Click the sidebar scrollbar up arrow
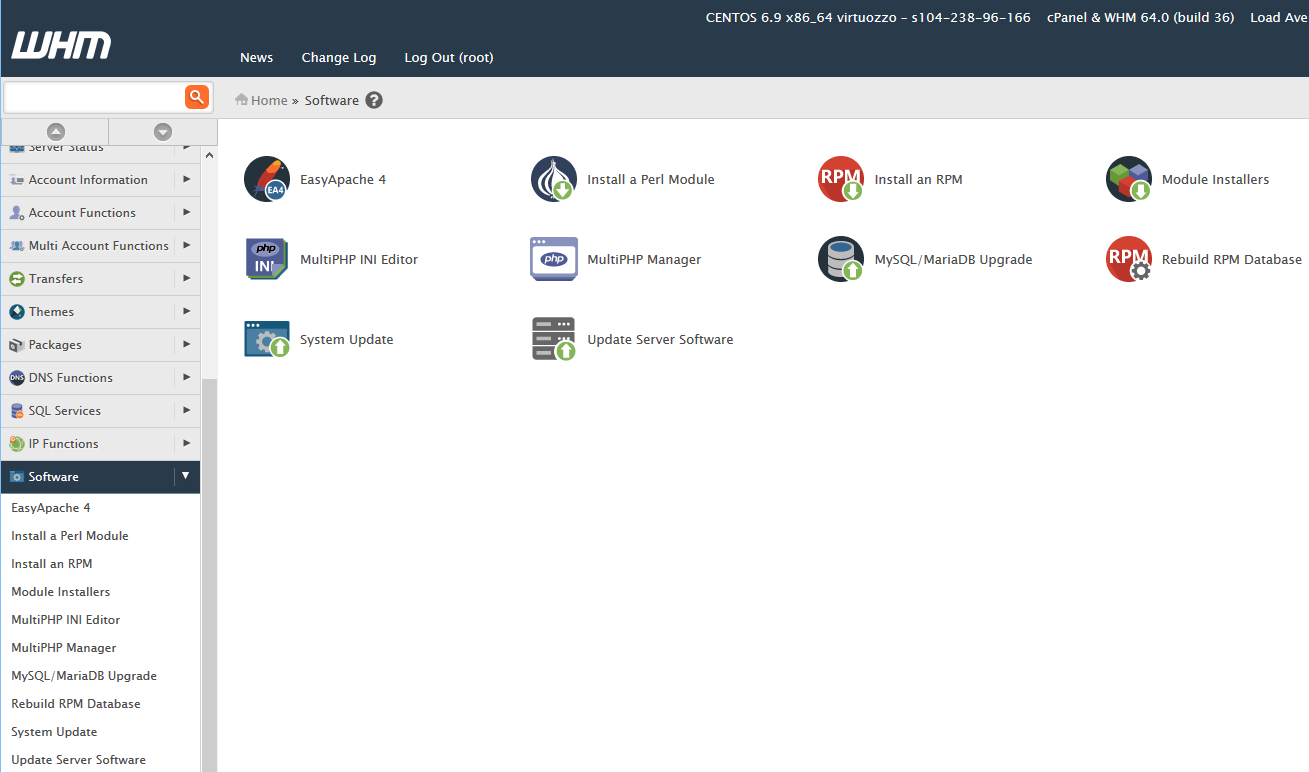The image size is (1309, 772). 209,155
